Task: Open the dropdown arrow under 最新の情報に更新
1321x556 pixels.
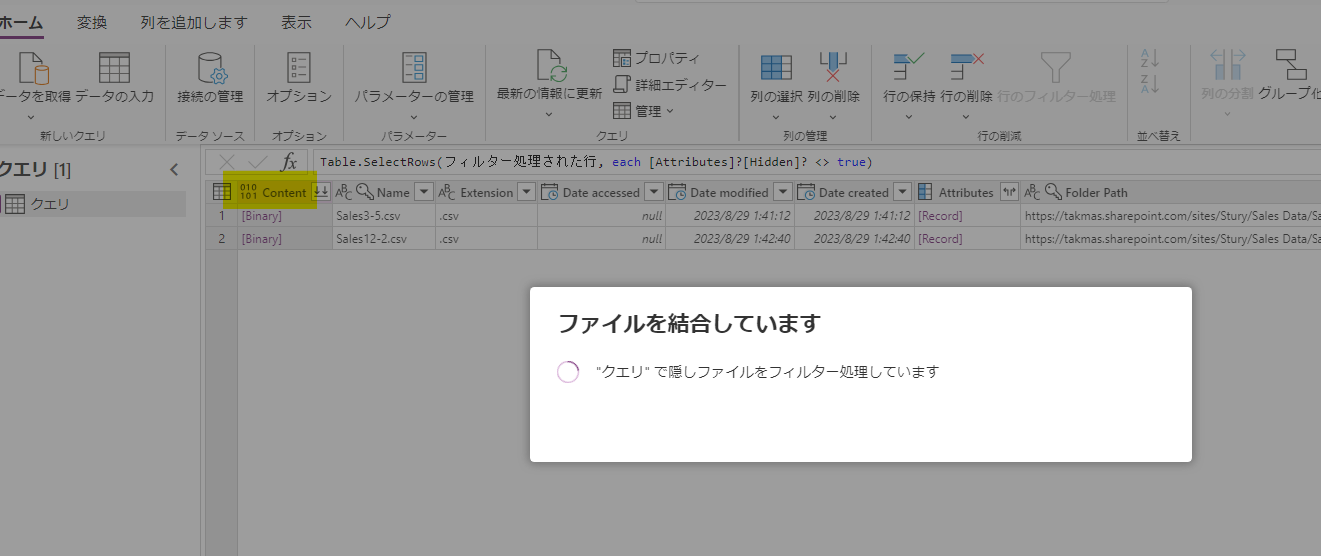Action: [550, 114]
